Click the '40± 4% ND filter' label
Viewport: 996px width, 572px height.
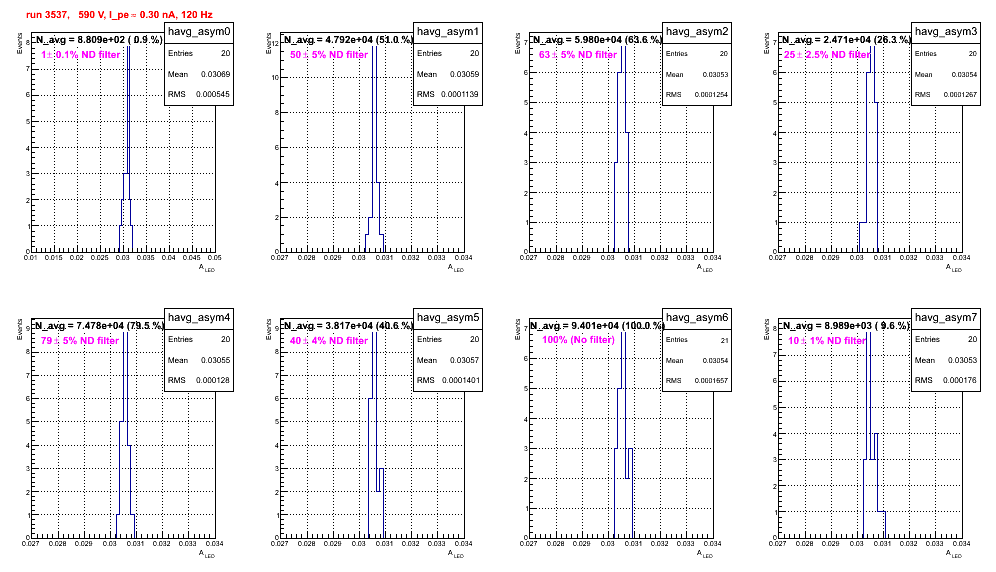coord(329,341)
